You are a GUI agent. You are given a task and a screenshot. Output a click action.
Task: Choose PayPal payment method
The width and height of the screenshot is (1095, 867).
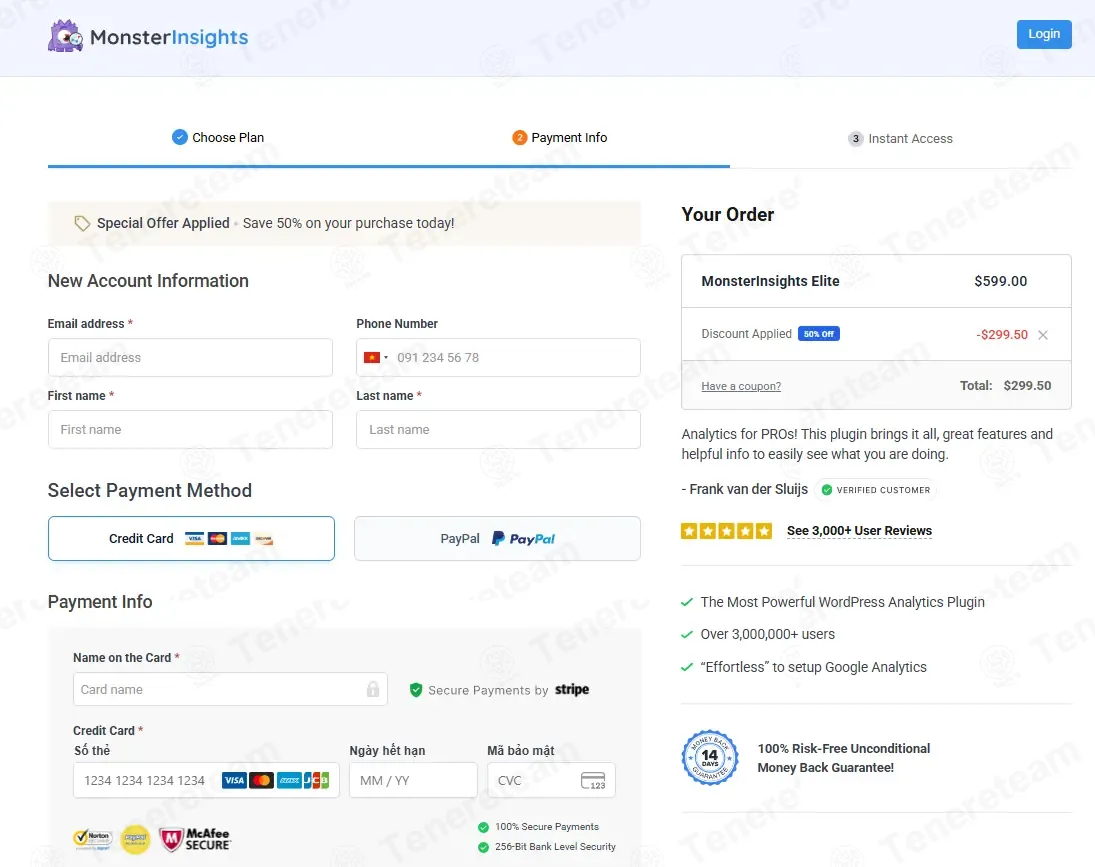(x=497, y=538)
